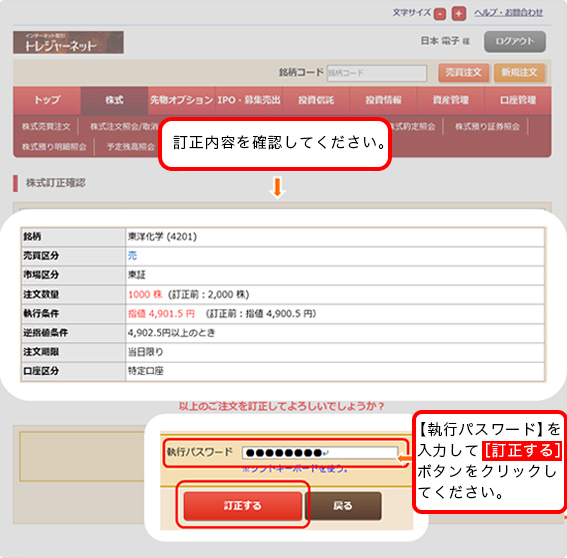The height and width of the screenshot is (558, 567).
Task: Confirm with the 訂正する button
Action: (243, 506)
